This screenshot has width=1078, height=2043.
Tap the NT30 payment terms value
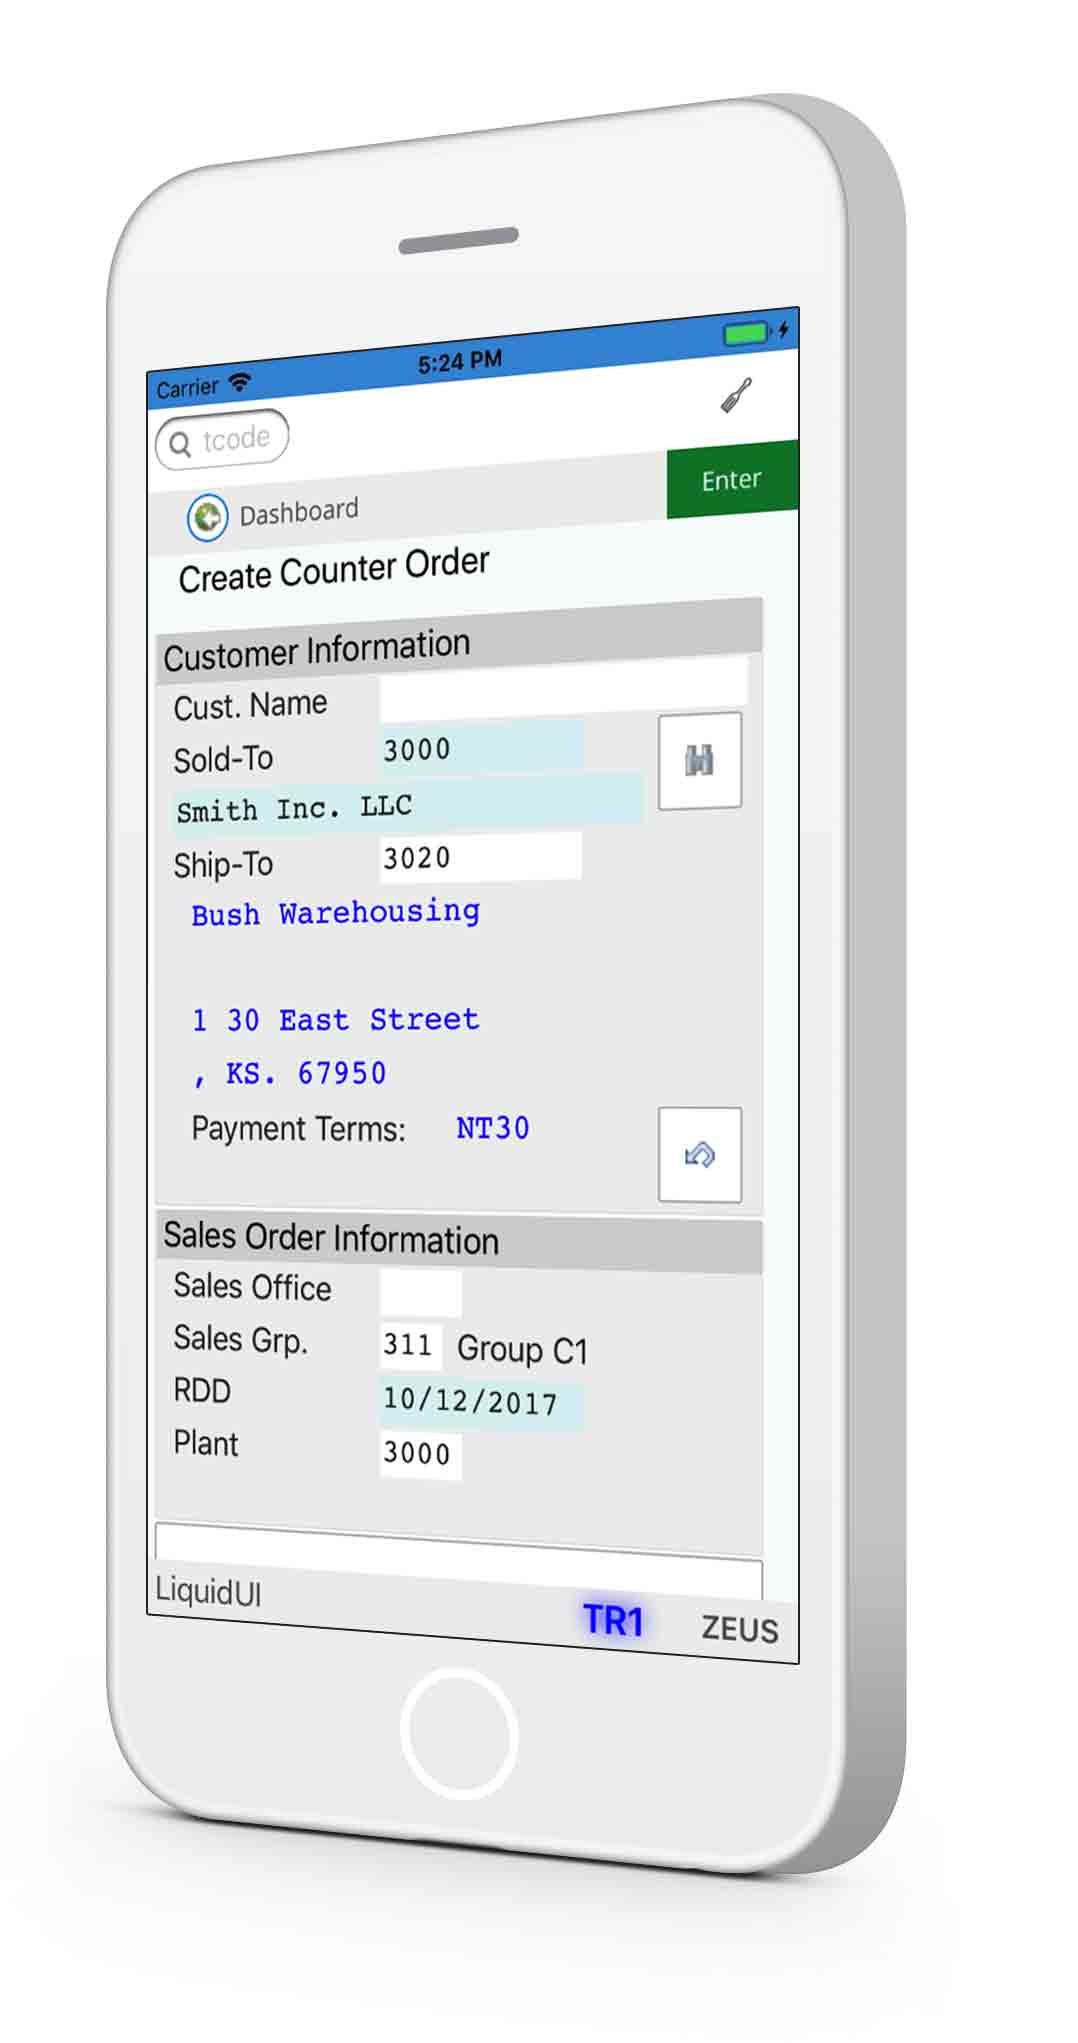492,1129
